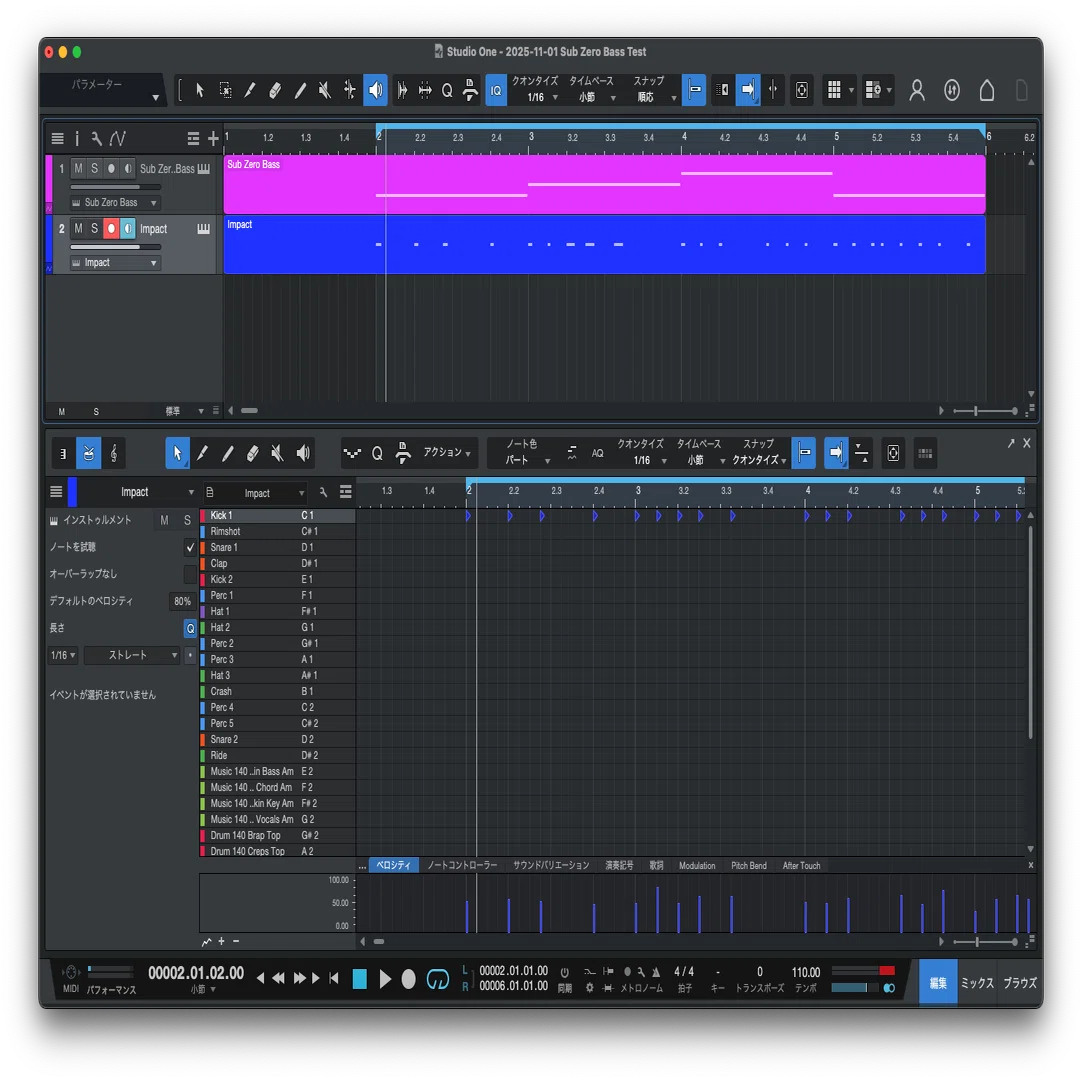
Task: Open the Impact instrument dropdown on track 2
Action: pos(115,263)
